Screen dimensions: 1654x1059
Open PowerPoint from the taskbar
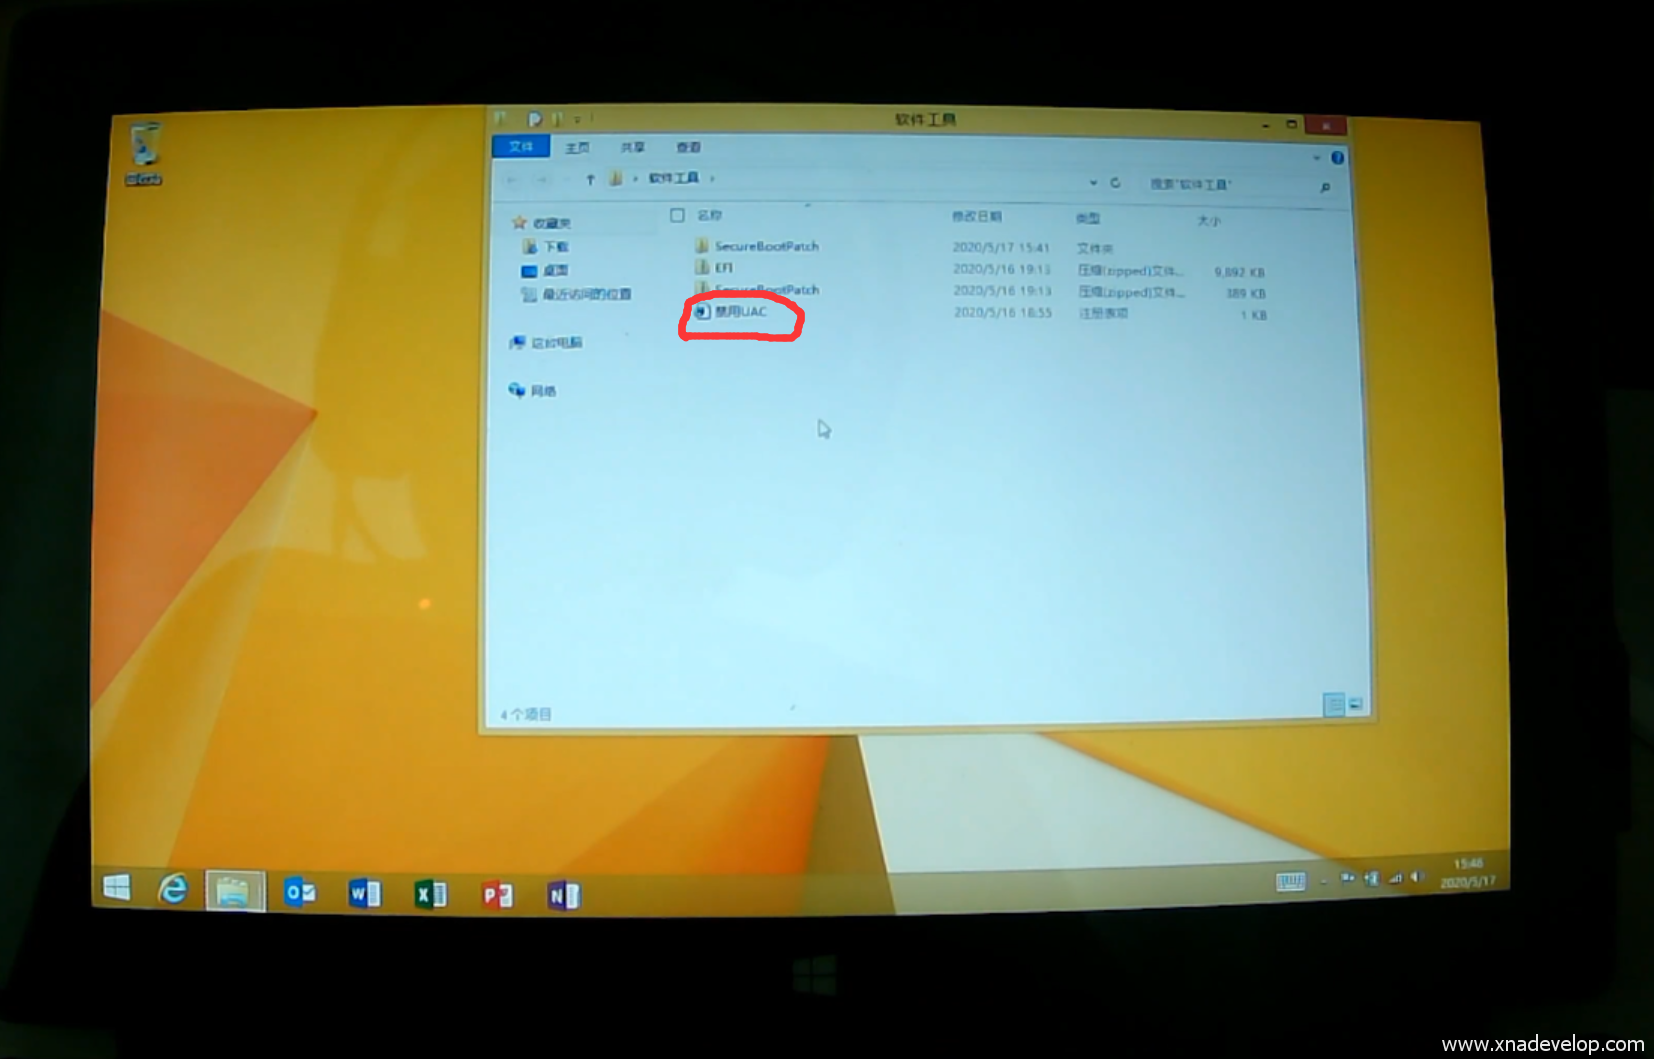(x=497, y=895)
